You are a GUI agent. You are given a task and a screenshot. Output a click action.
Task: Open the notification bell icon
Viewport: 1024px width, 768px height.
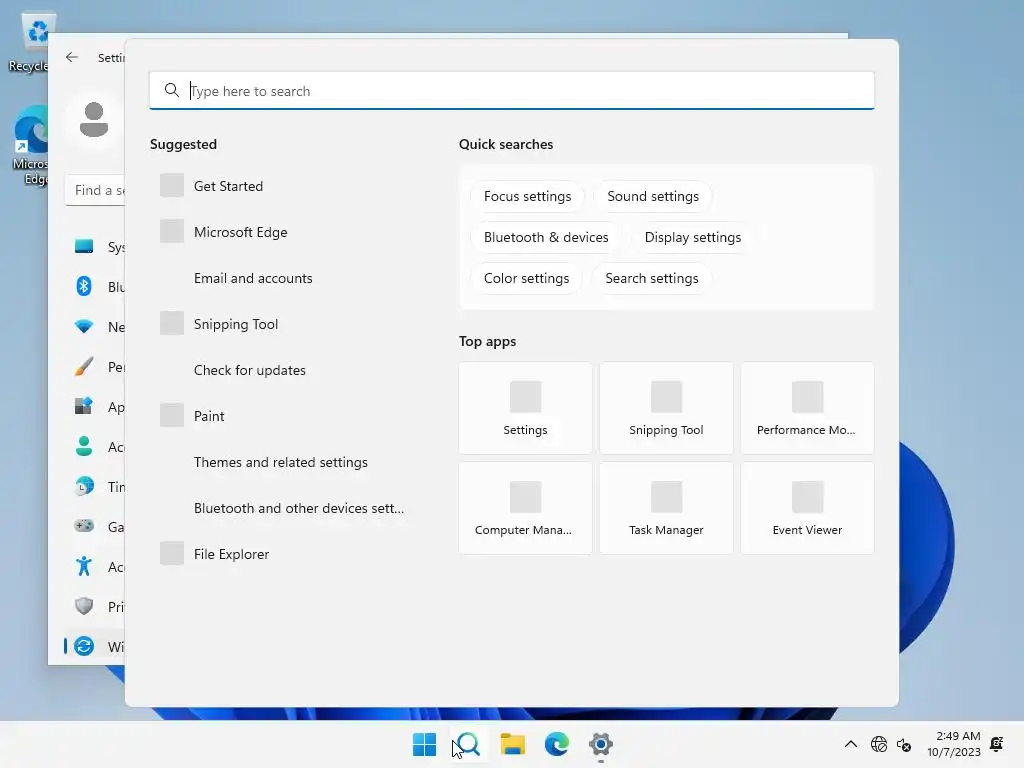[997, 744]
